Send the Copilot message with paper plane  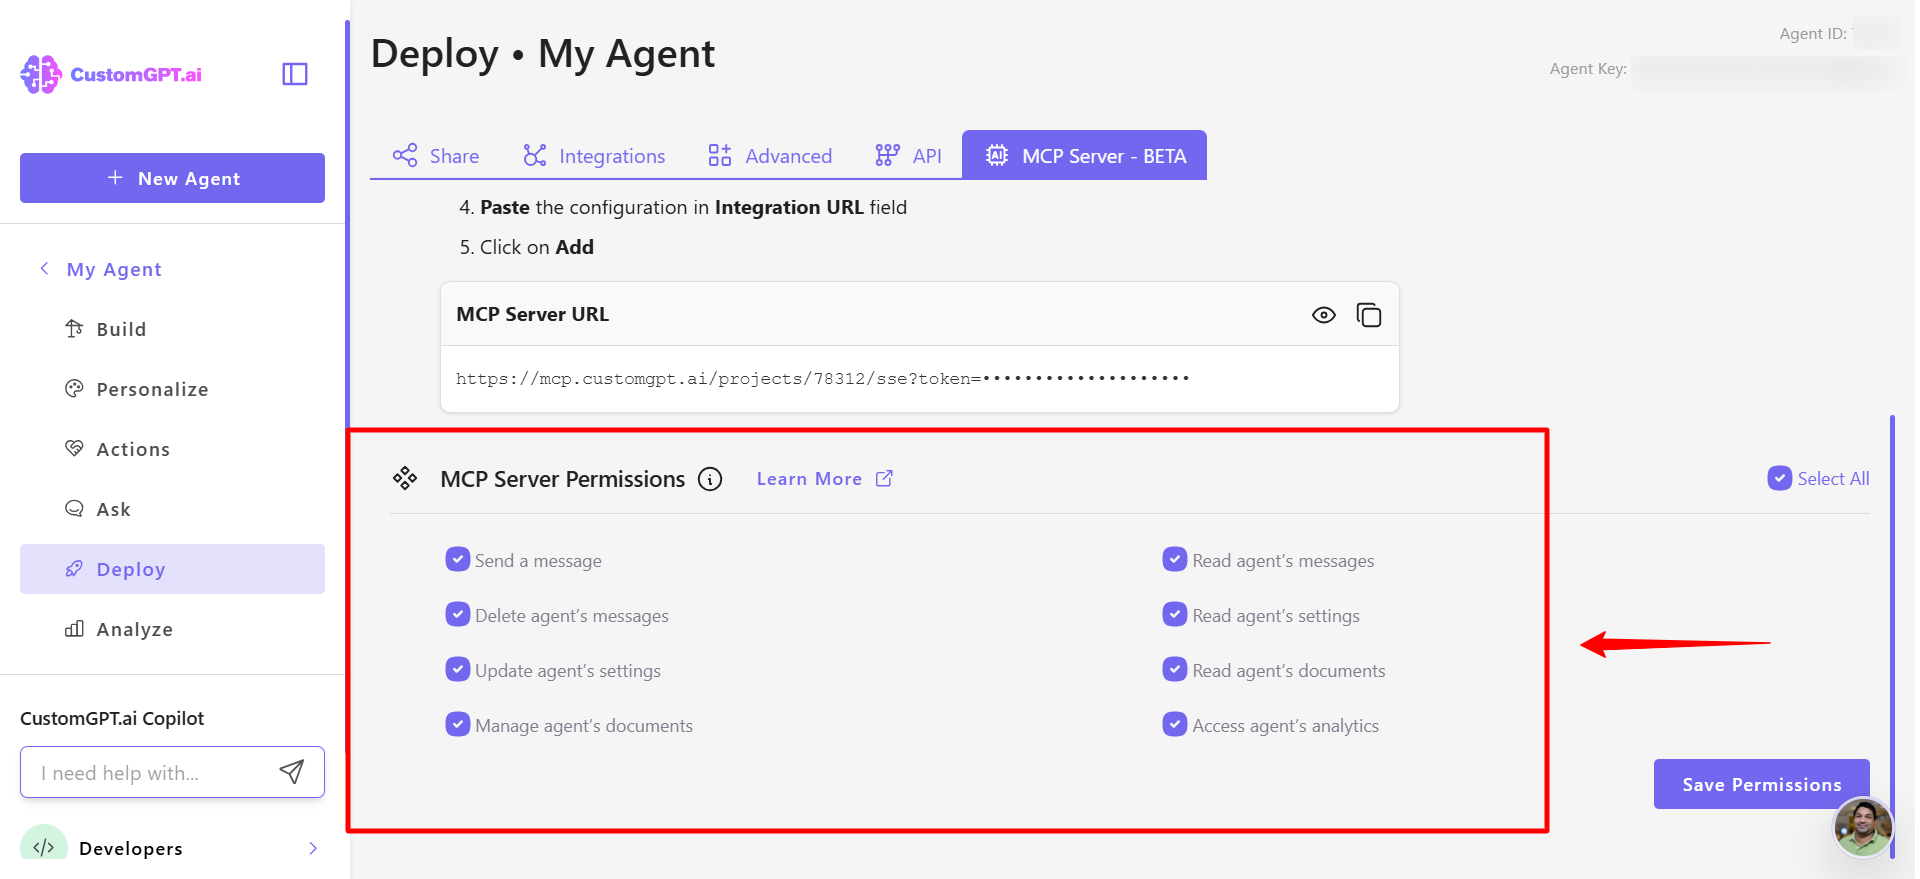tap(292, 772)
